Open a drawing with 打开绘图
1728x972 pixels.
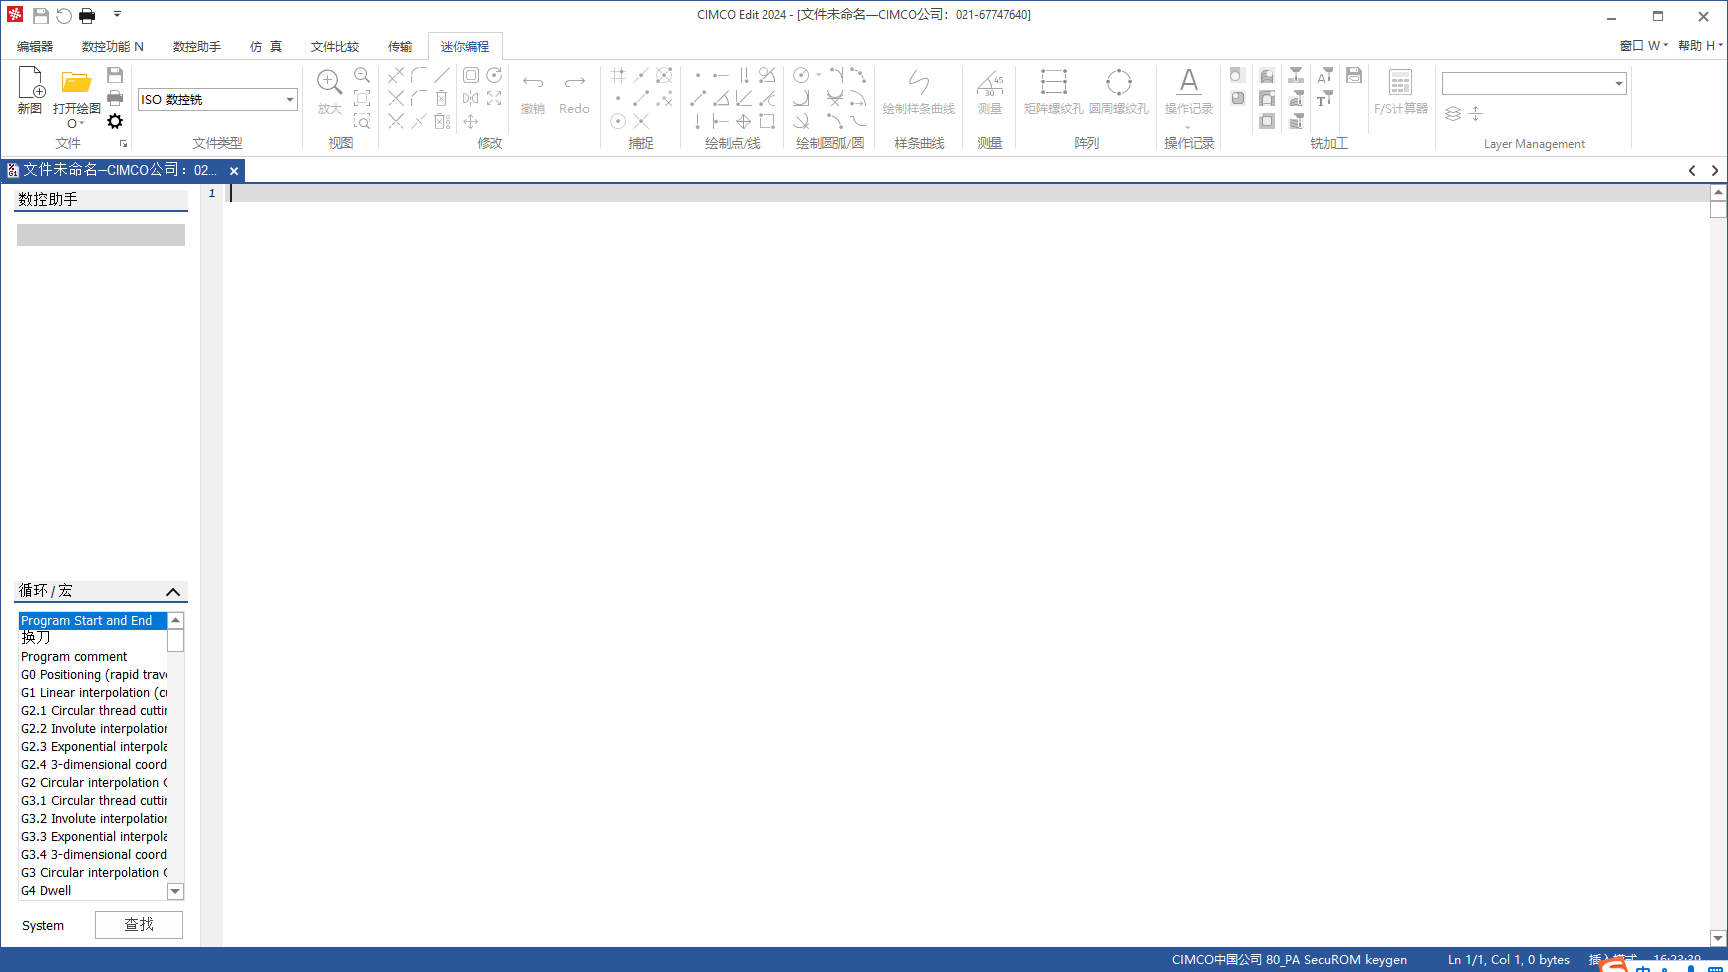77,90
